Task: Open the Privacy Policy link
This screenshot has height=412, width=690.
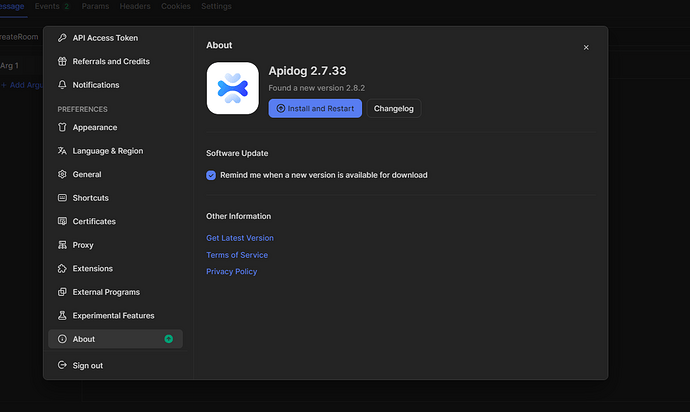Action: [x=232, y=272]
